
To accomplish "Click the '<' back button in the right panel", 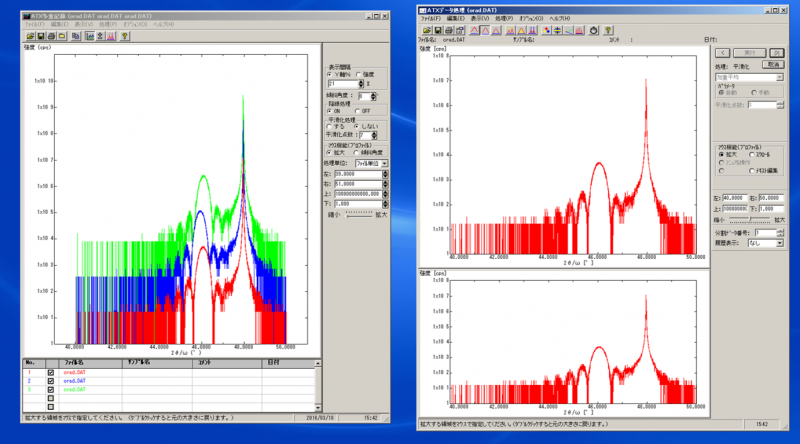I will point(721,52).
